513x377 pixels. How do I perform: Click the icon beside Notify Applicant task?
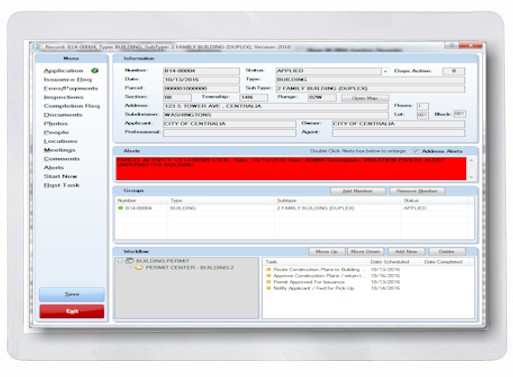click(269, 288)
